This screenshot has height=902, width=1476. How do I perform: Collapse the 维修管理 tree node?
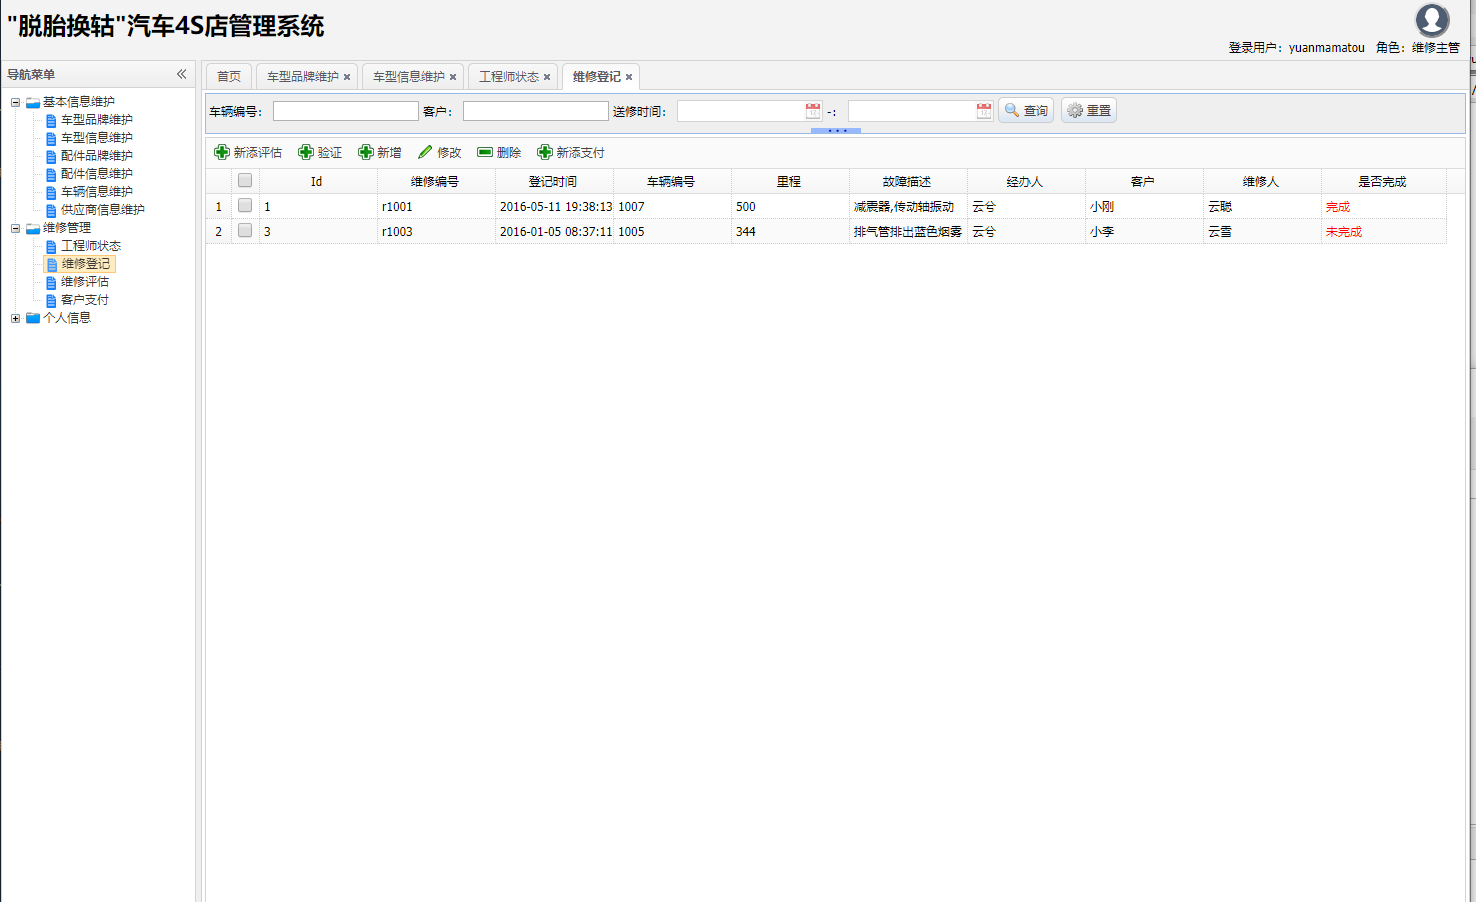(x=15, y=228)
